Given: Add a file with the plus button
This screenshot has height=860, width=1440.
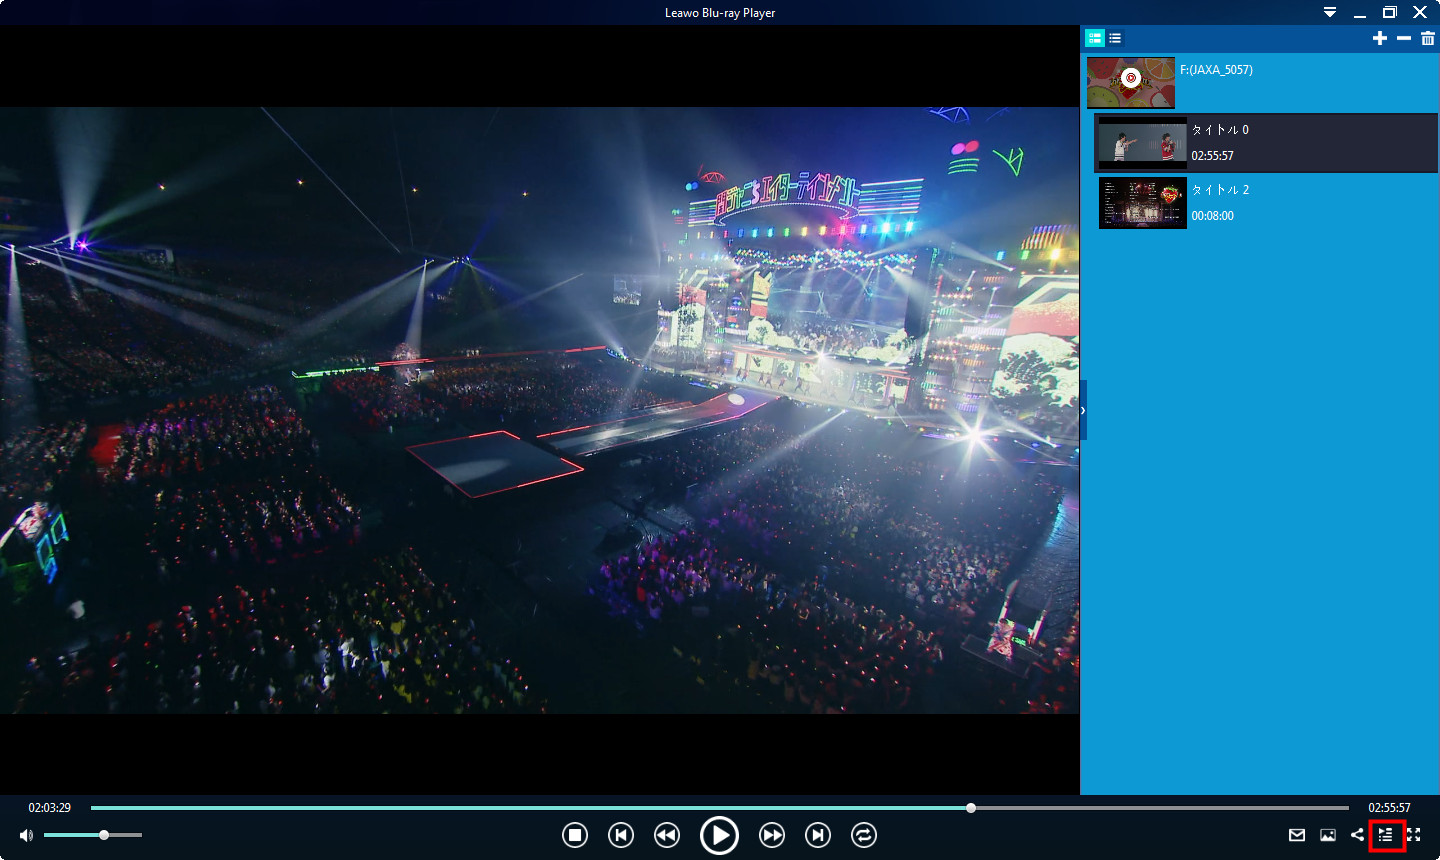Looking at the screenshot, I should point(1380,38).
